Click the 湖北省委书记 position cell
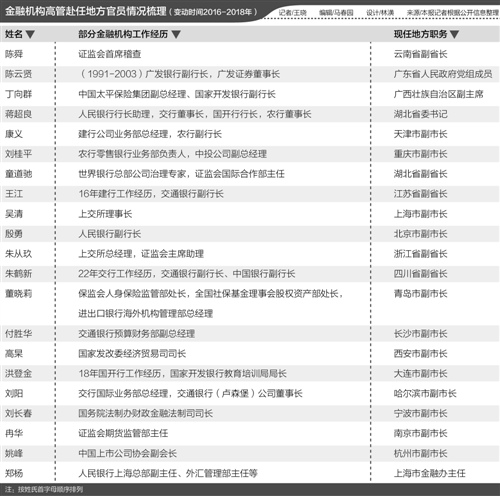 (420, 114)
